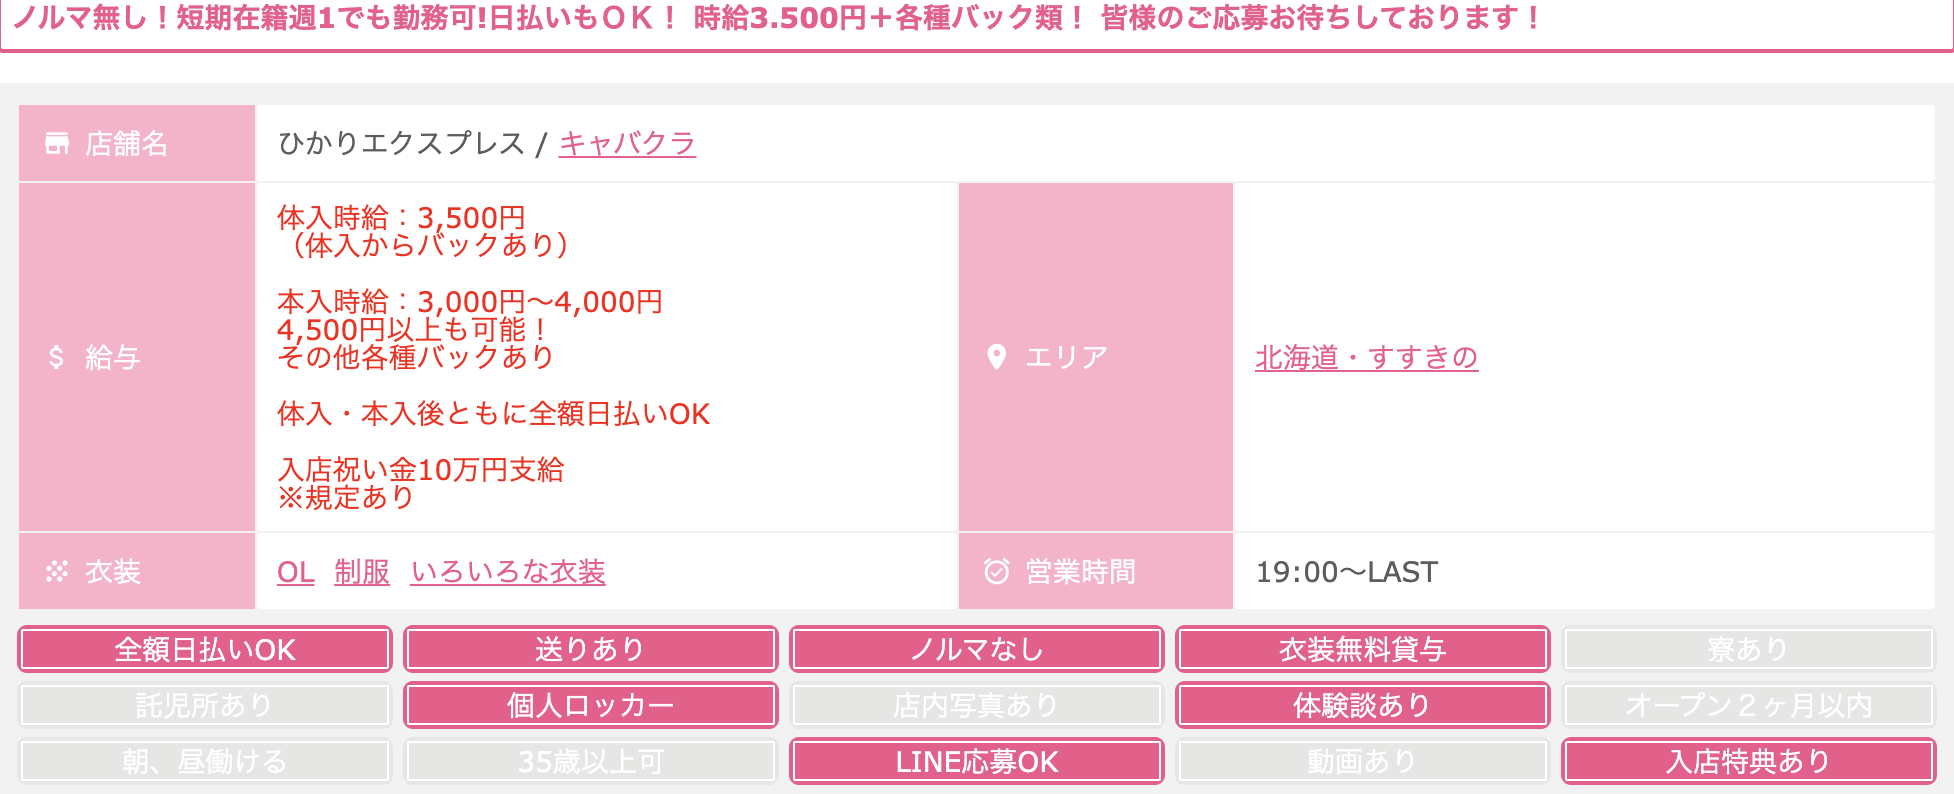Open the いろいろな衣装 link
This screenshot has width=1954, height=794.
[x=508, y=572]
